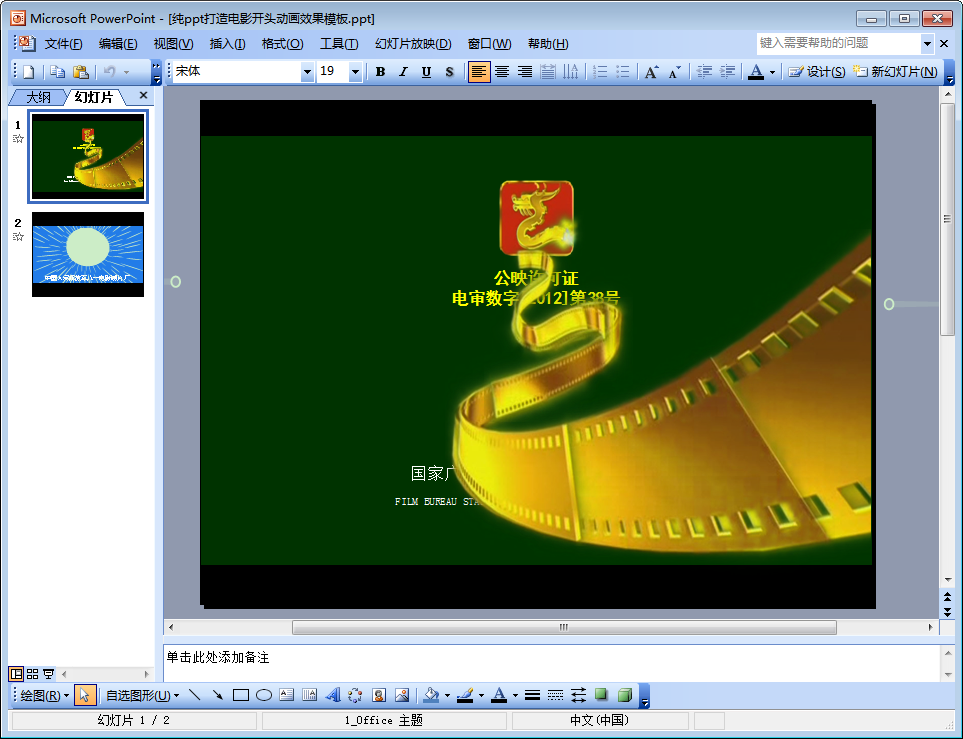Open the 格式(O) menu
Screen dimensions: 963x739
click(283, 44)
